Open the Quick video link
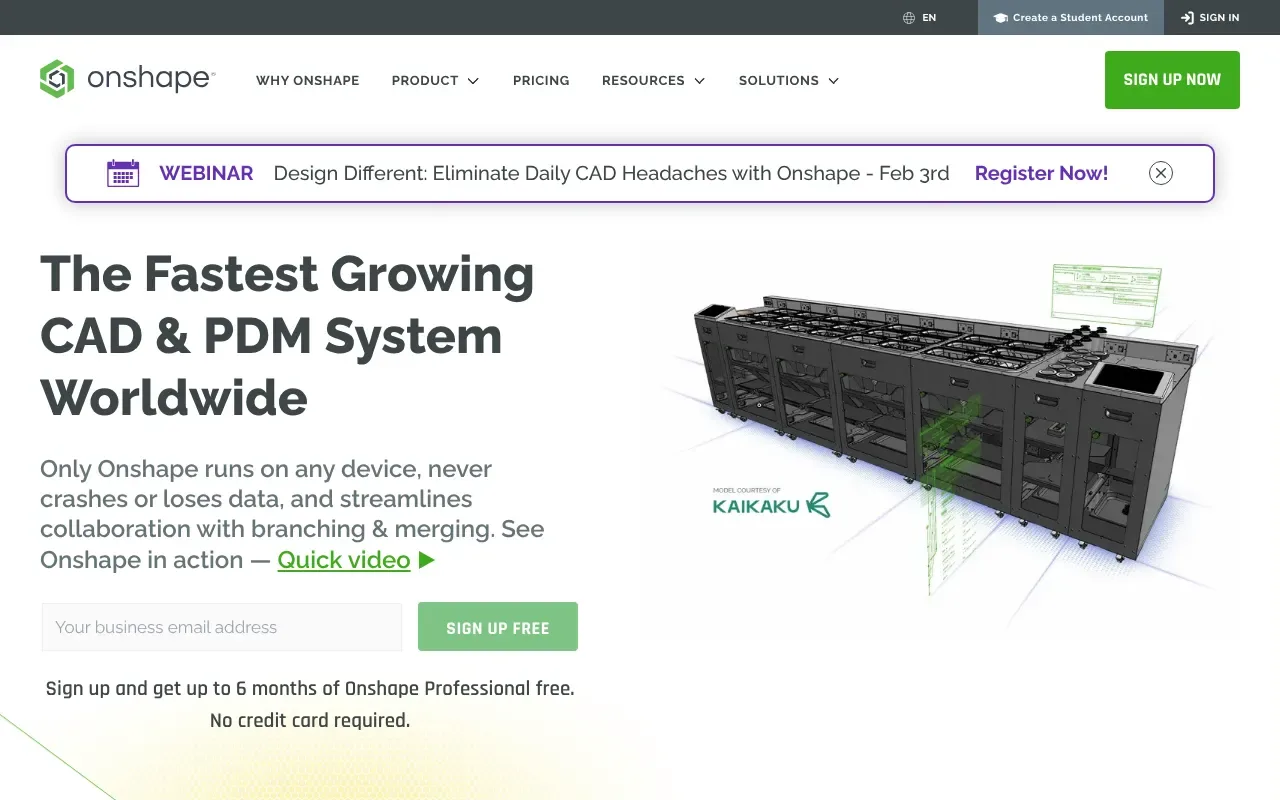The height and width of the screenshot is (800, 1280). [x=344, y=560]
